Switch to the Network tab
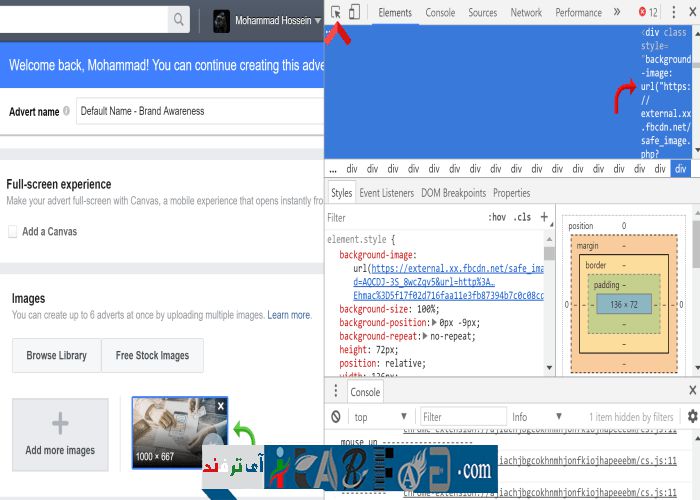Viewport: 700px width, 500px height. click(x=526, y=13)
